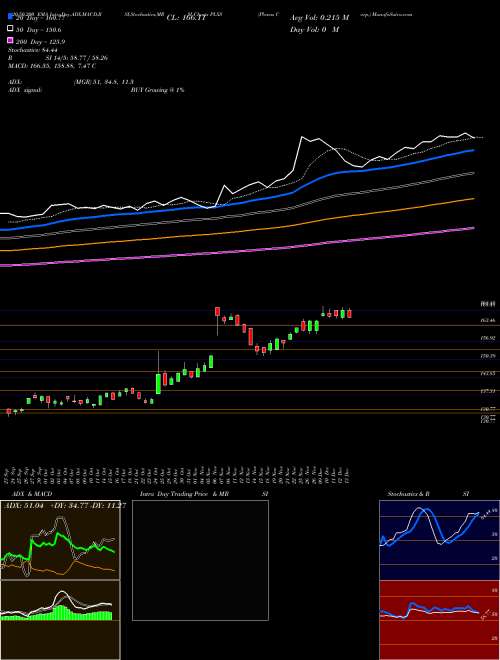Click the empty intraday trading price panel
The height and width of the screenshot is (660, 500).
point(200,560)
